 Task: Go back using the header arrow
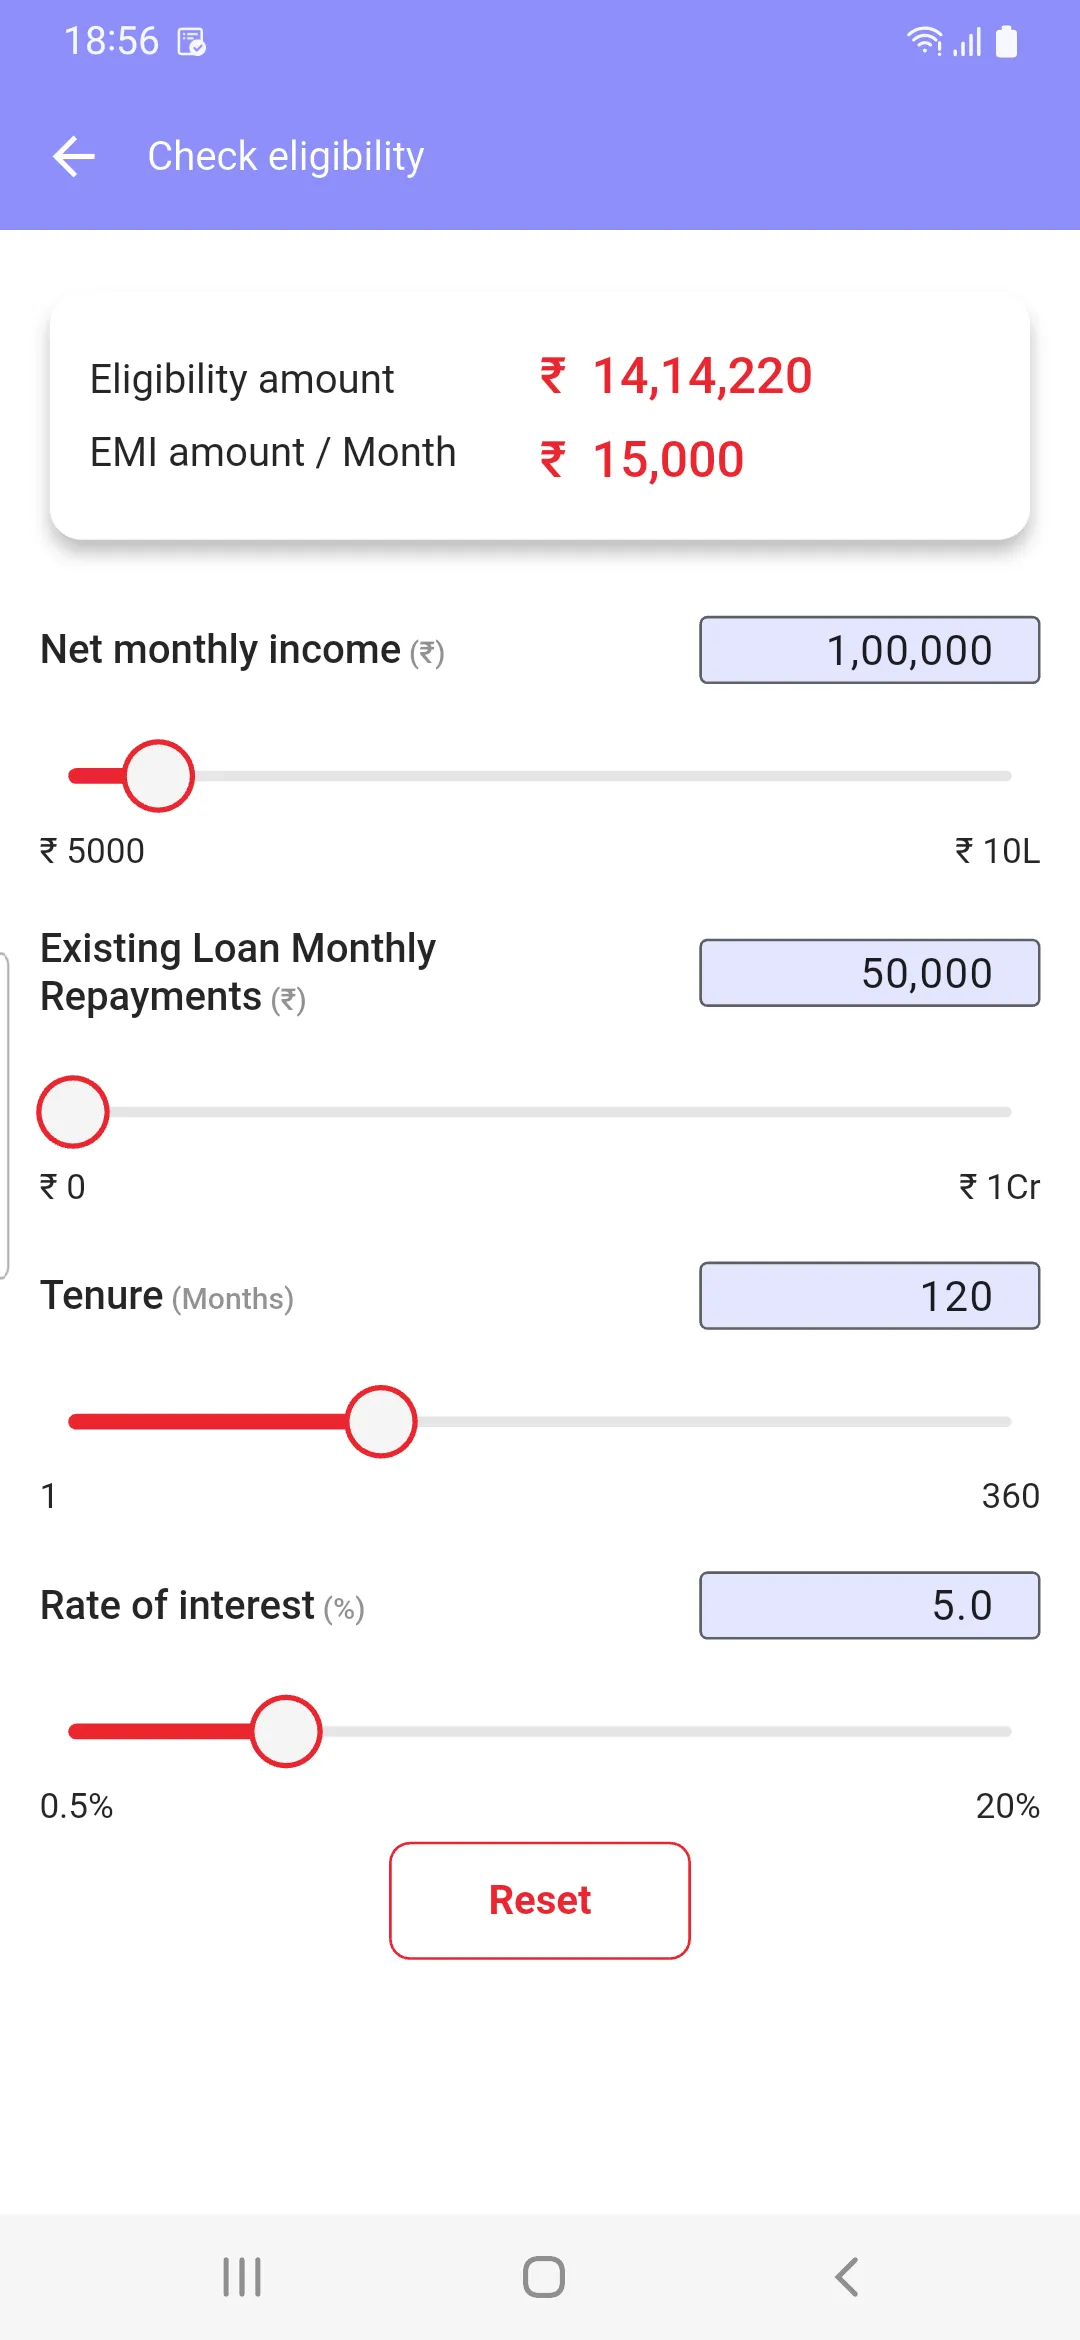coord(74,157)
